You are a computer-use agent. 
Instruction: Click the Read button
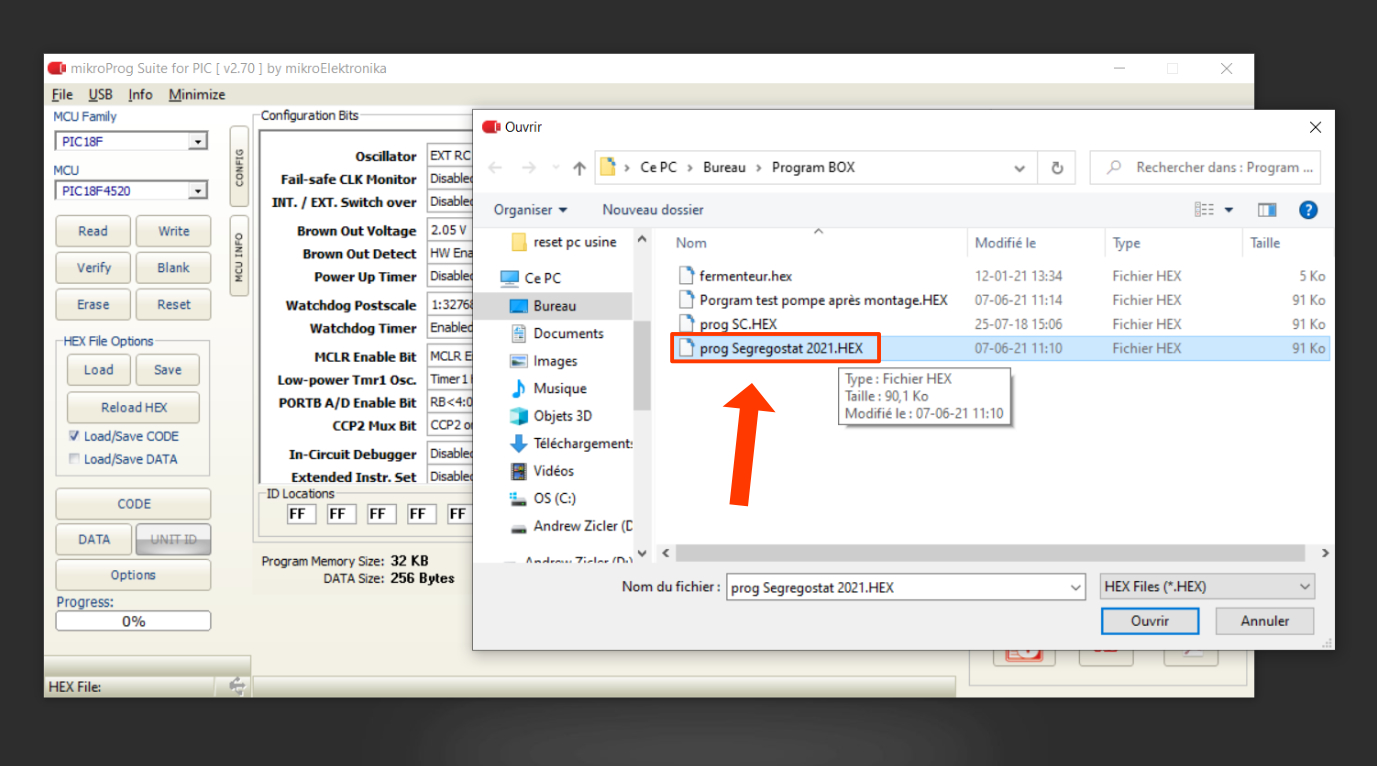click(x=93, y=231)
